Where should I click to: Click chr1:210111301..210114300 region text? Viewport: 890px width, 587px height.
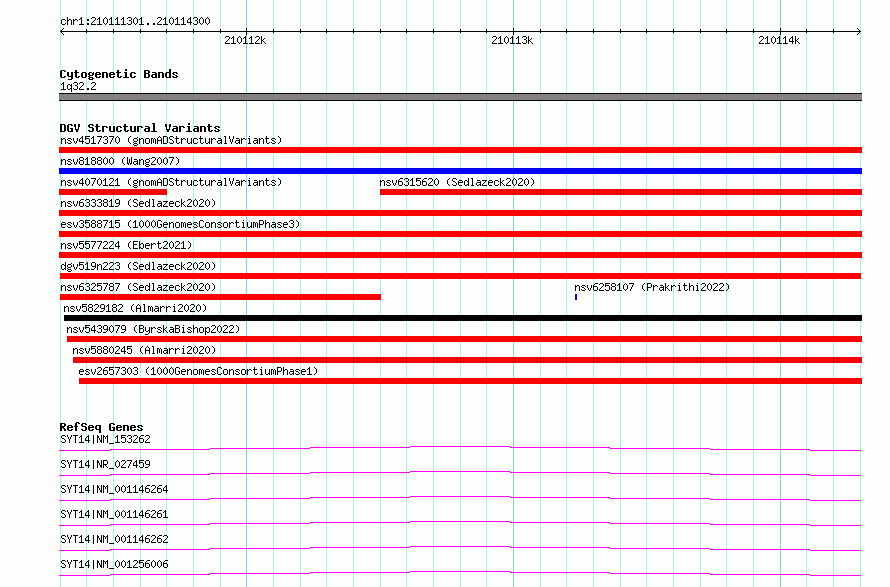point(135,21)
